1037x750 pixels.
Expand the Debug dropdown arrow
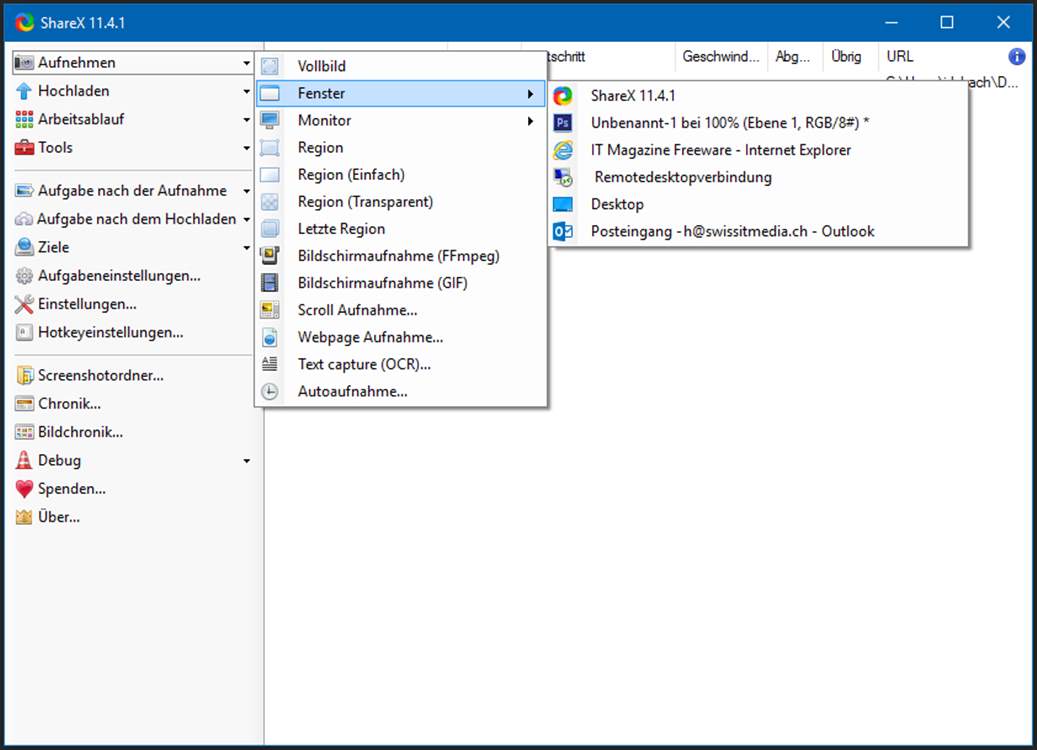(246, 461)
